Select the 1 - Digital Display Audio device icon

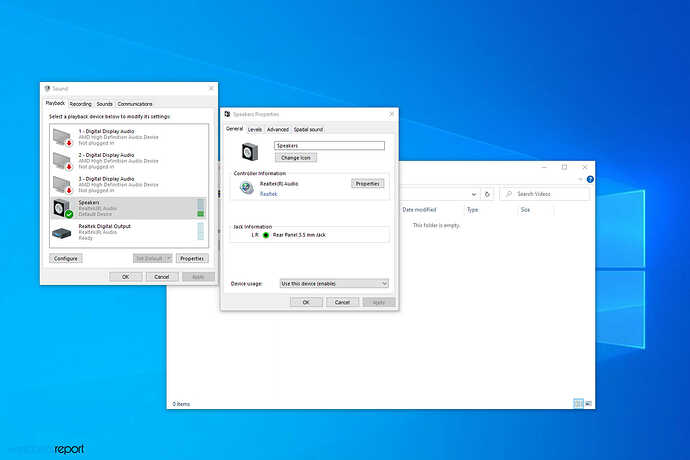click(62, 136)
